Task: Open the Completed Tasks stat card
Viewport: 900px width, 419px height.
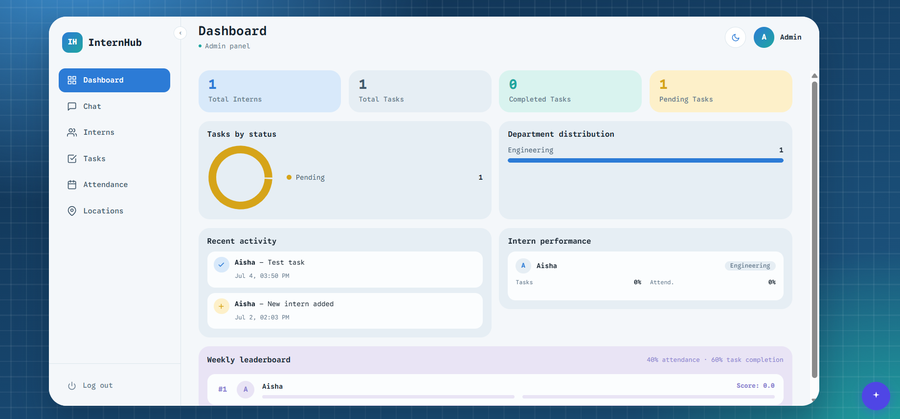Action: coord(571,91)
